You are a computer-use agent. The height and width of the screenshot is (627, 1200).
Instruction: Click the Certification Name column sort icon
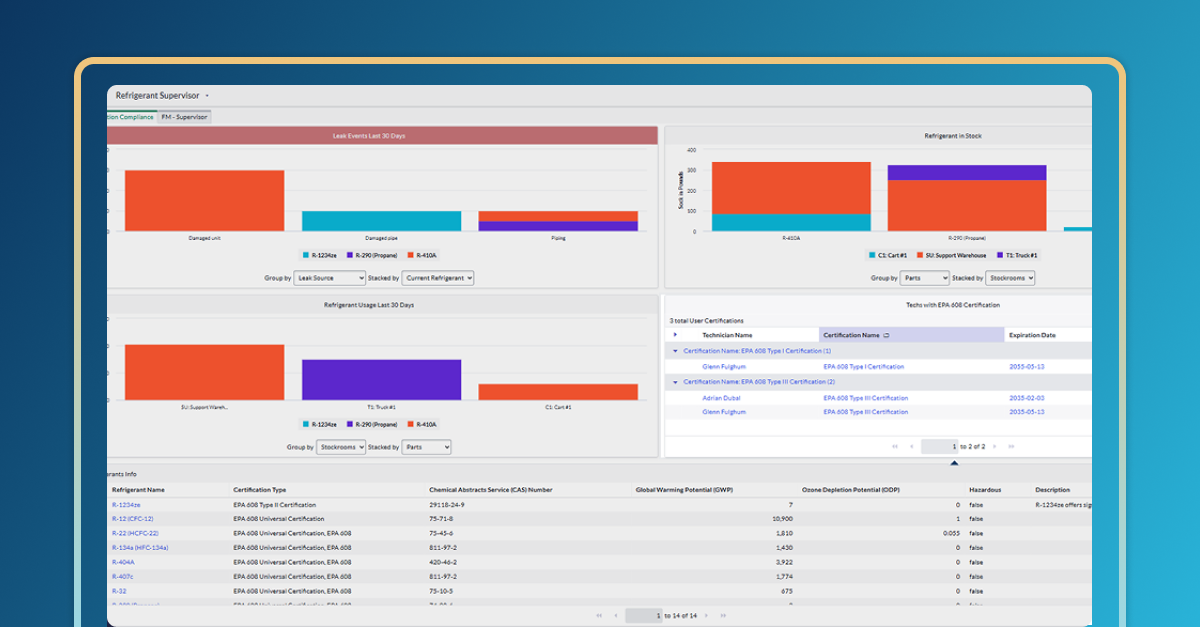(887, 335)
